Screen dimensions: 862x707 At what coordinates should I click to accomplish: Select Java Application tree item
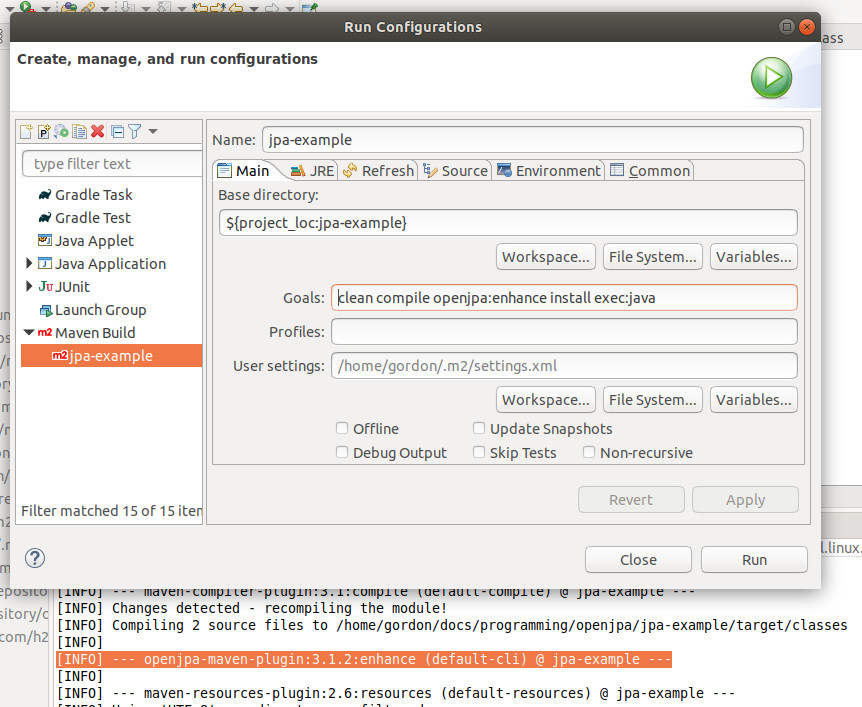pyautogui.click(x=102, y=264)
